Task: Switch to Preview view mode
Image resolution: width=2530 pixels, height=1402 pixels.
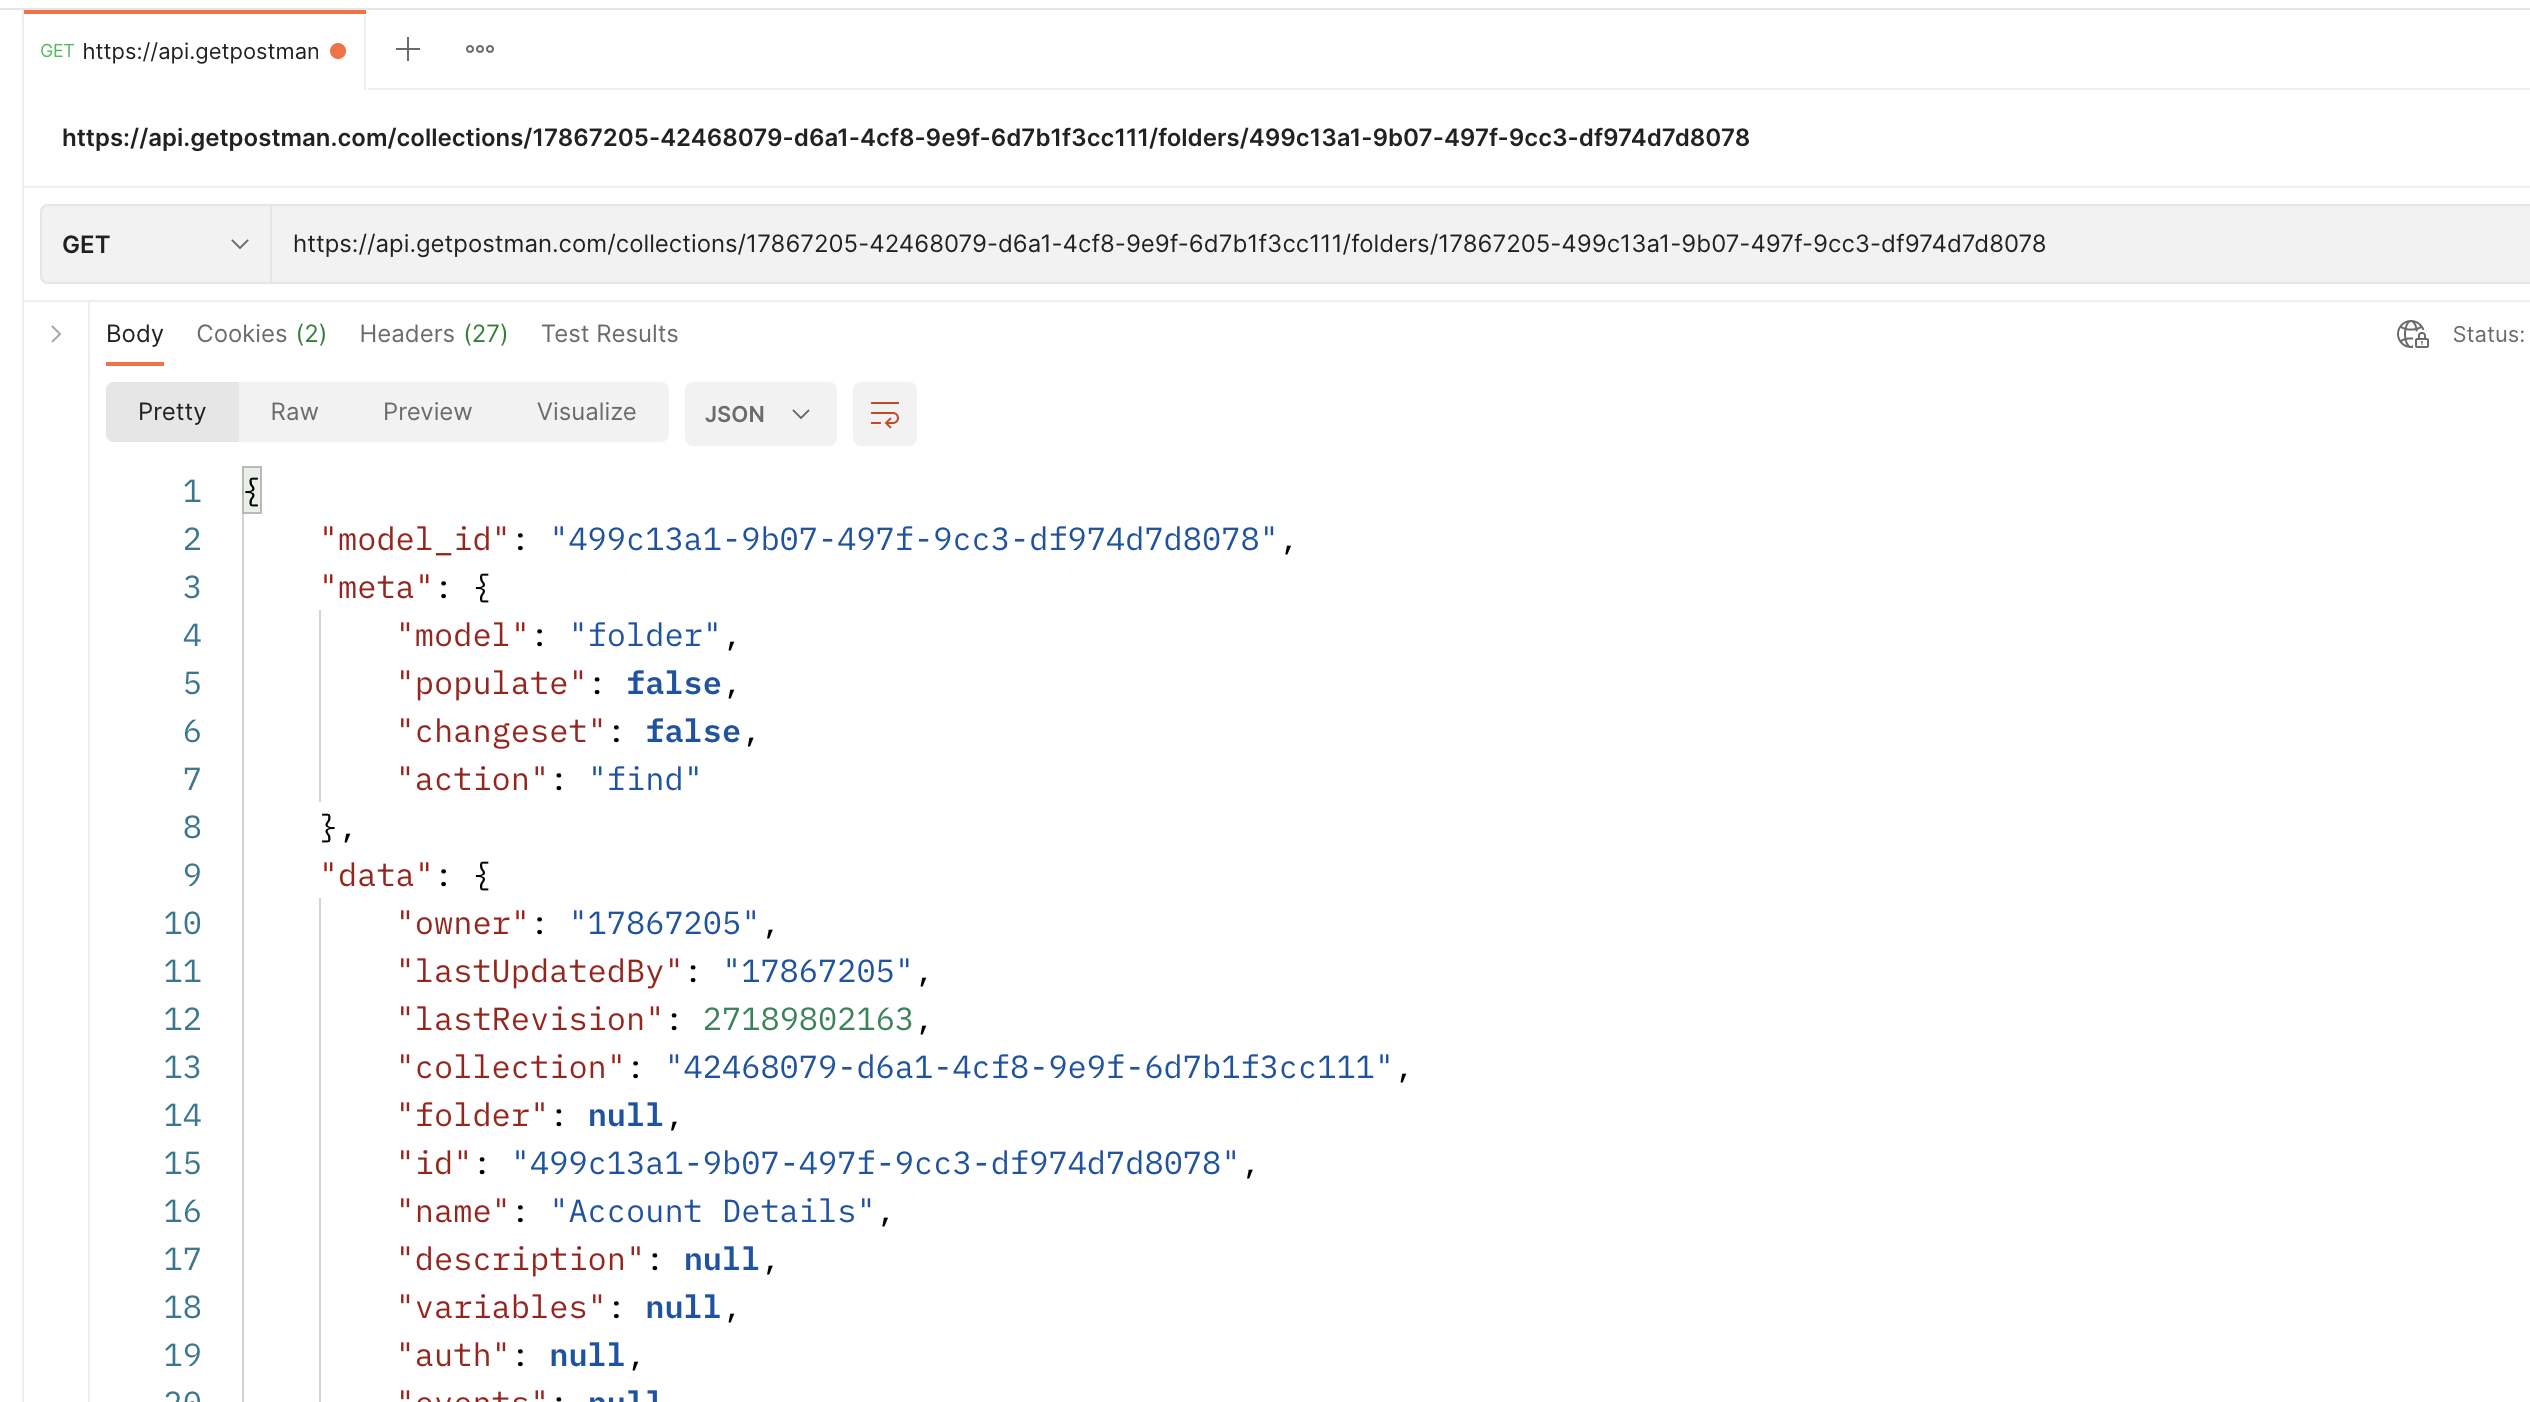Action: (x=427, y=412)
